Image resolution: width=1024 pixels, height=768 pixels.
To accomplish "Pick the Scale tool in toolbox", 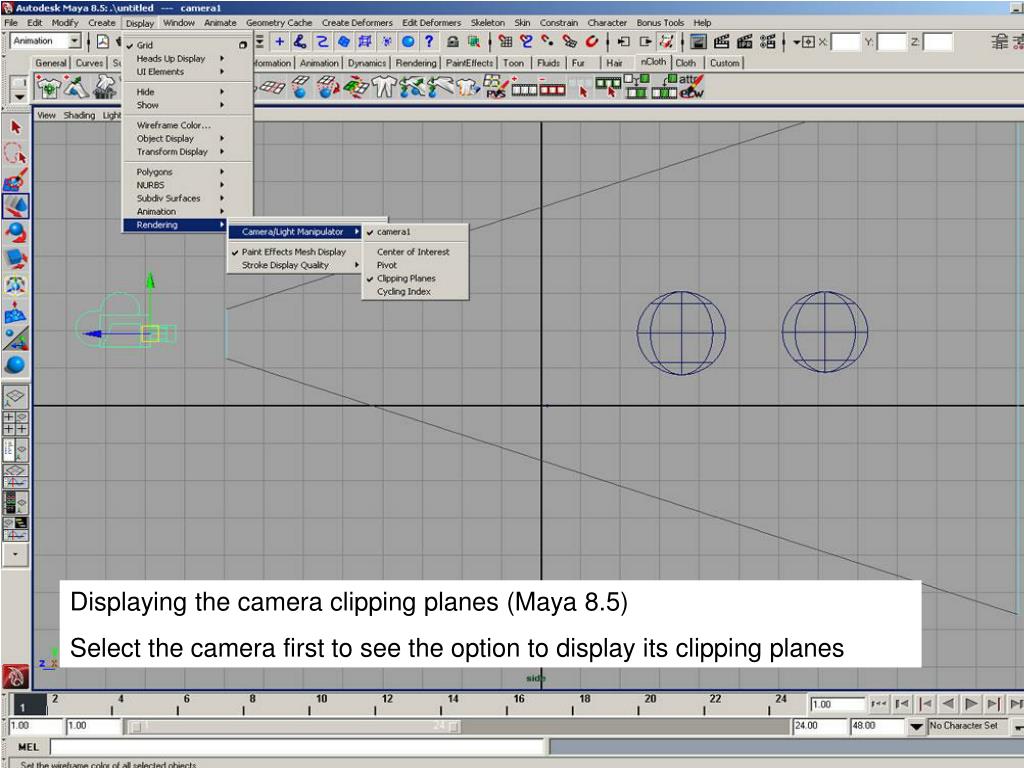I will click(x=16, y=259).
